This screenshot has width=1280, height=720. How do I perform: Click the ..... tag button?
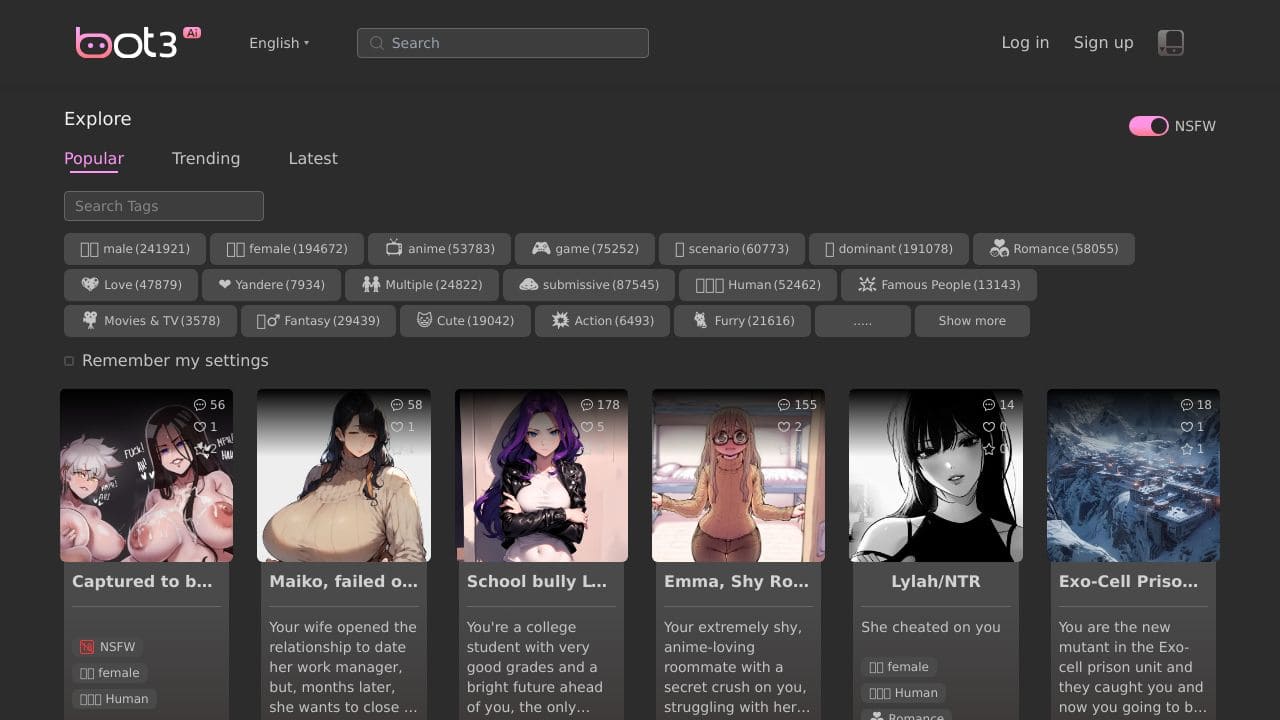point(863,321)
